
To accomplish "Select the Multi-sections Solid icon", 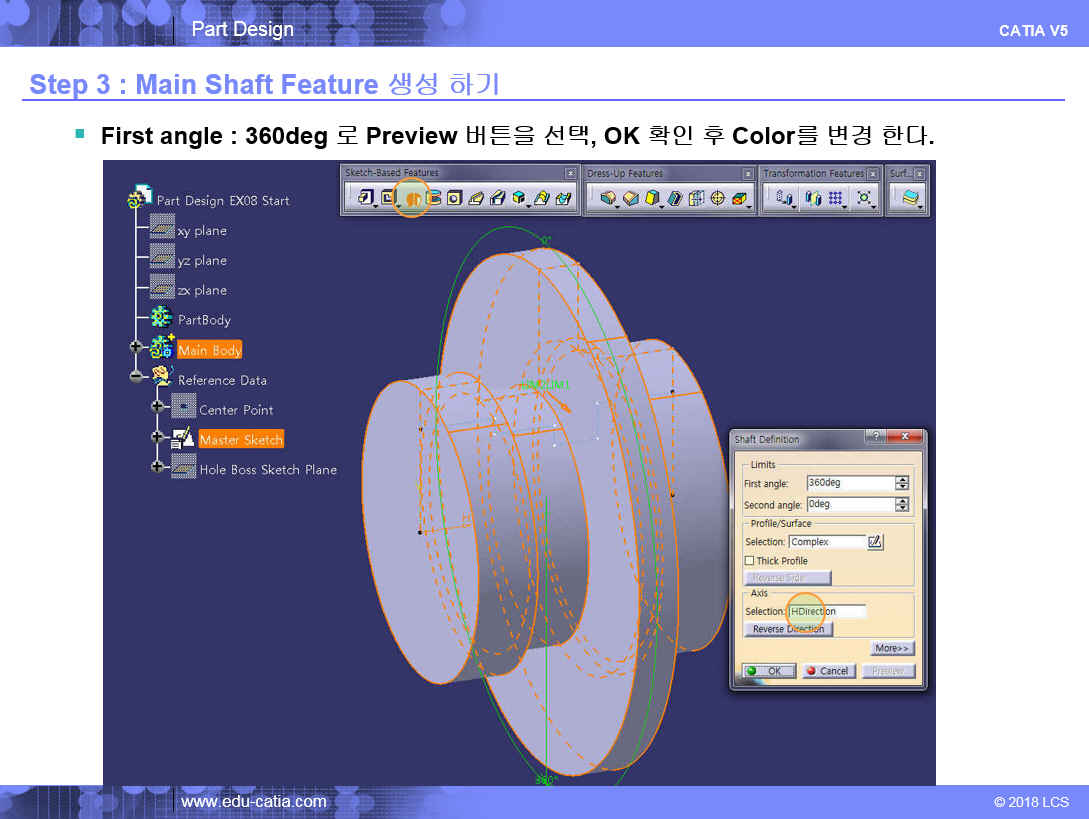I will point(541,198).
